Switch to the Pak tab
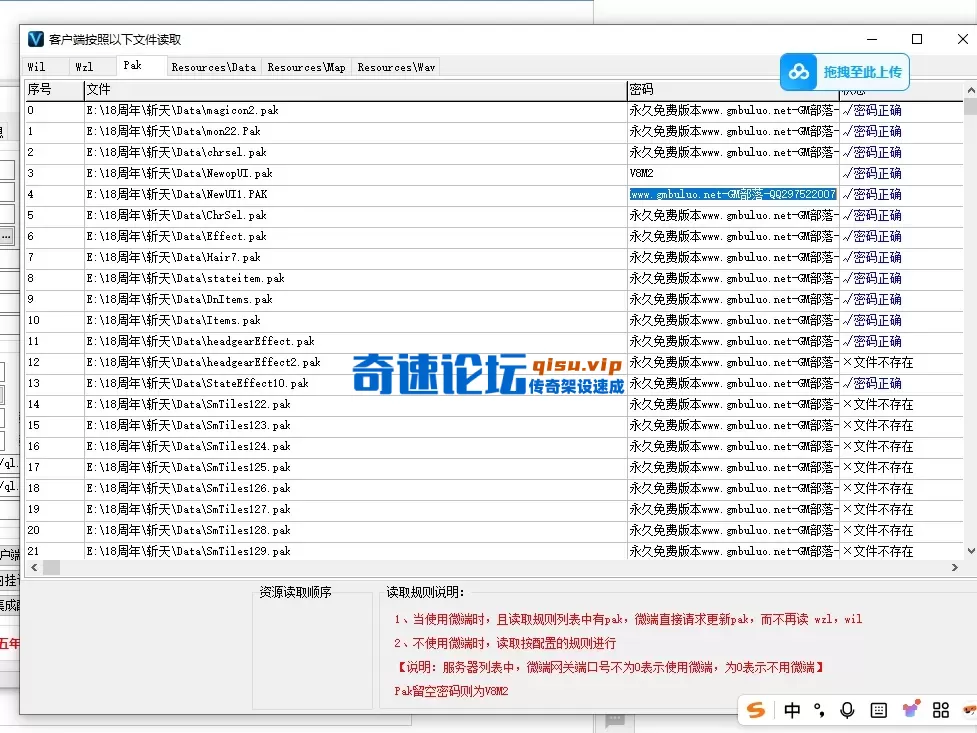This screenshot has width=977, height=733. [140, 67]
